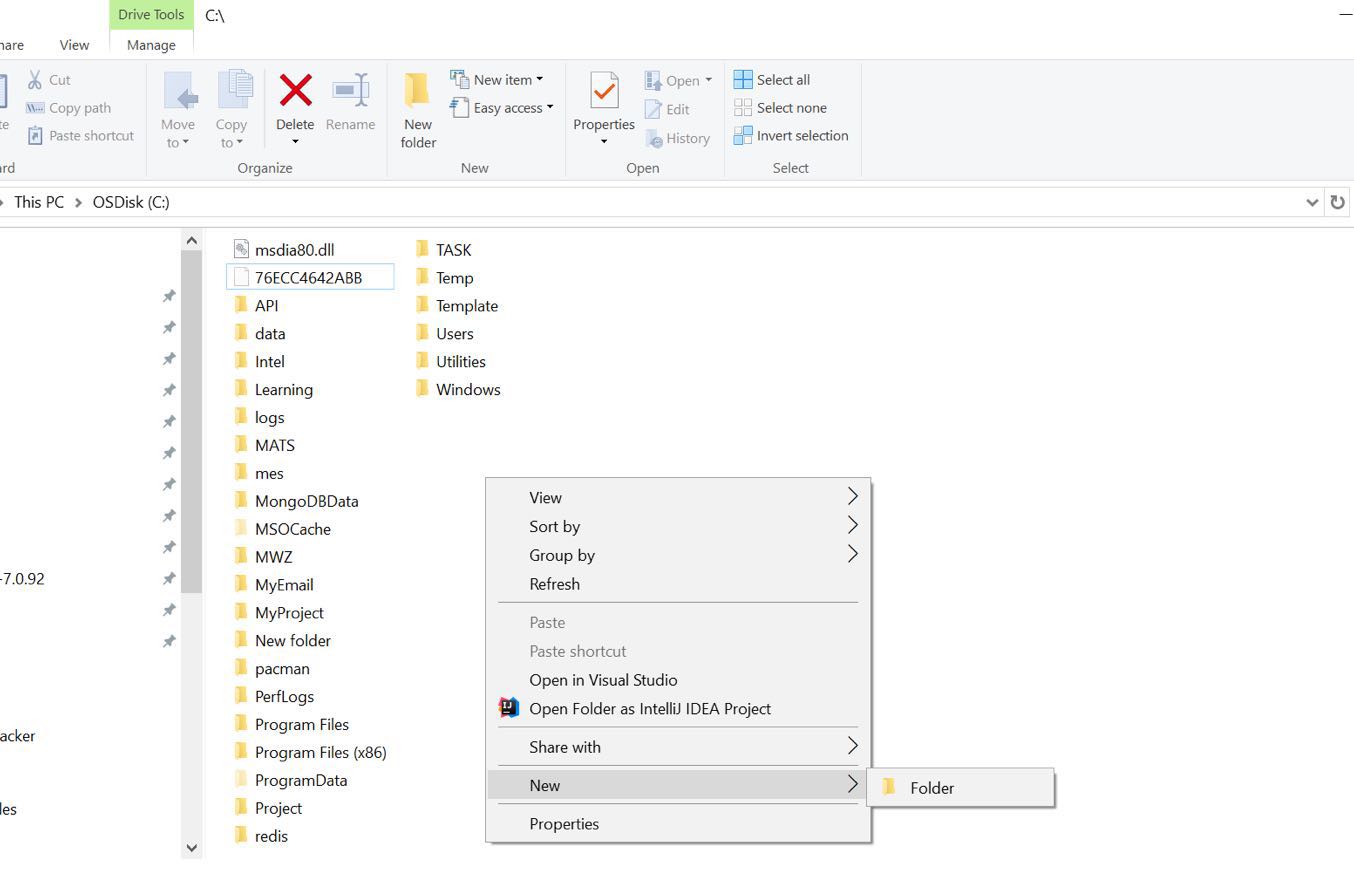The width and height of the screenshot is (1354, 885).
Task: Select the Users folder
Action: pyautogui.click(x=444, y=334)
